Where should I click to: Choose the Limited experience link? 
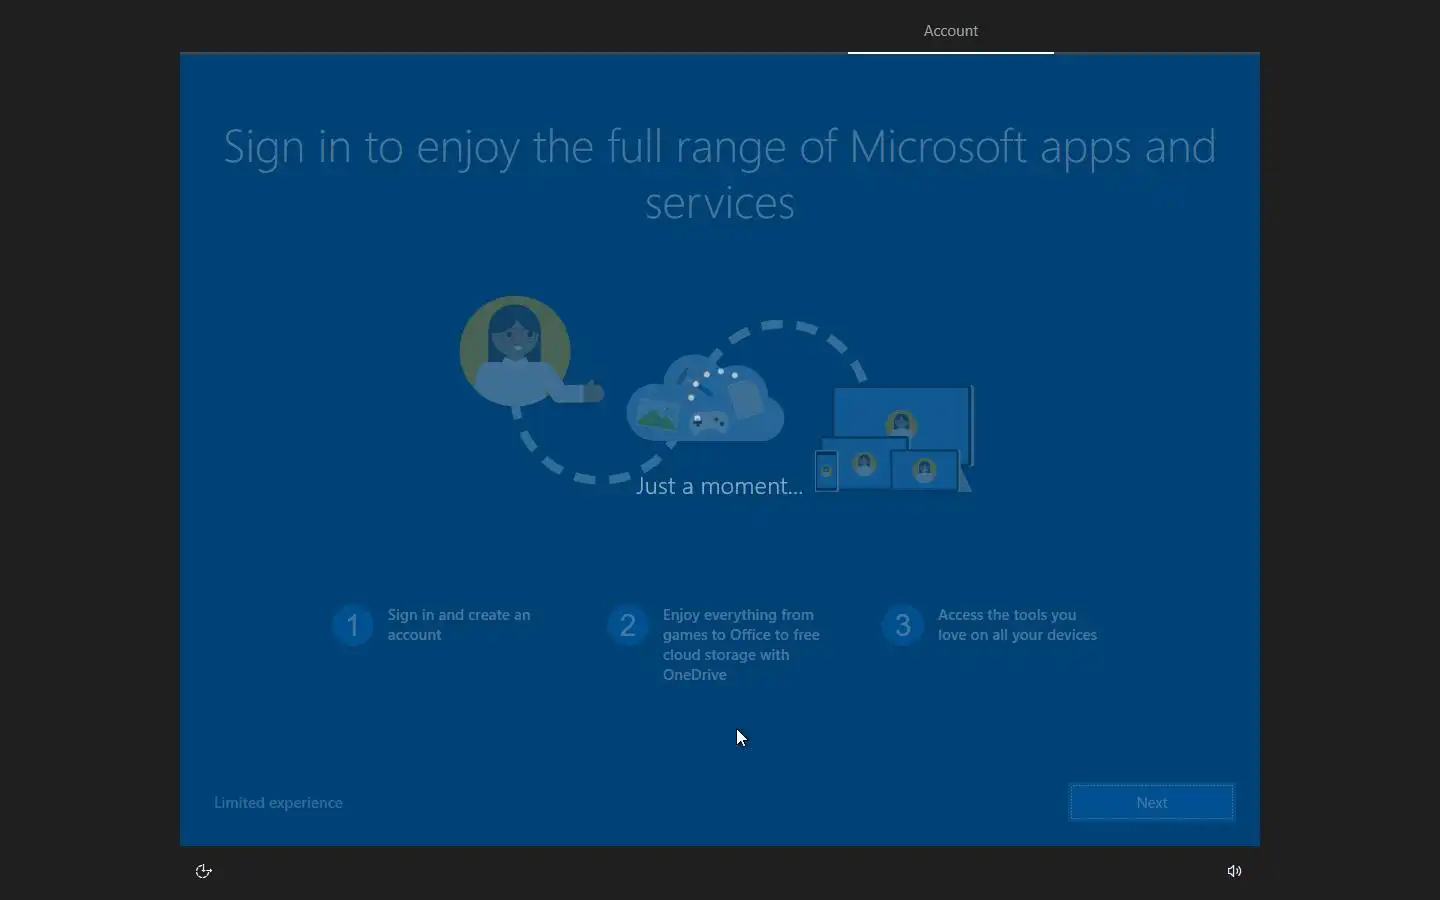278,802
